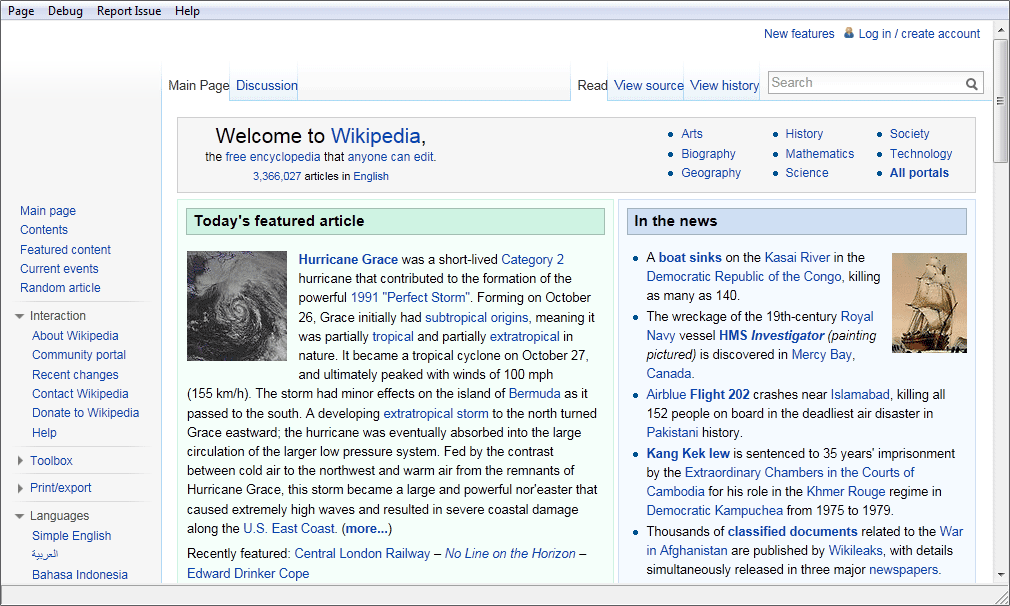Open the Biography portal link
The height and width of the screenshot is (606, 1010).
click(x=709, y=154)
